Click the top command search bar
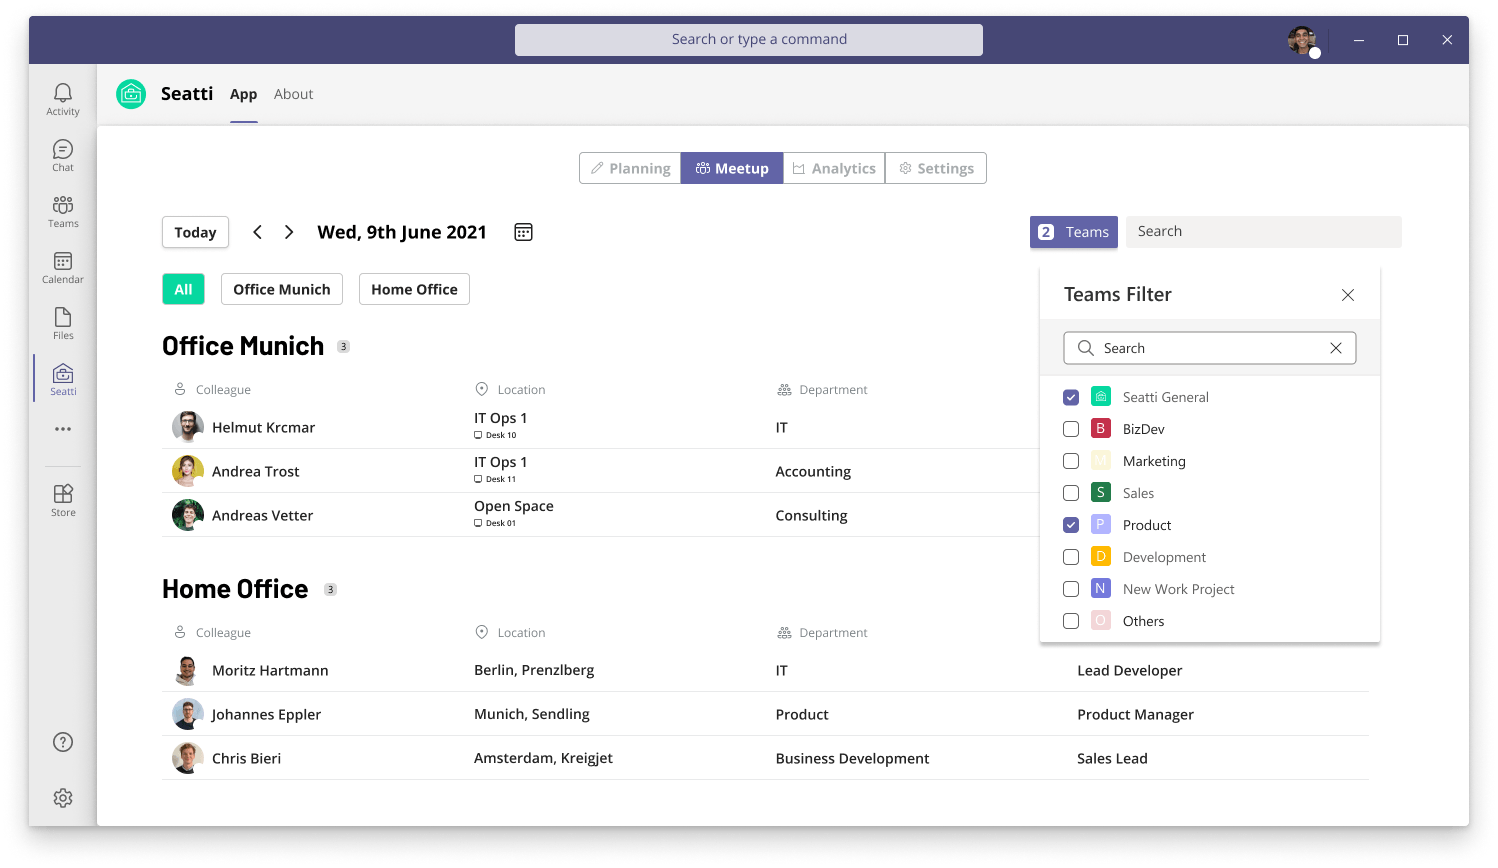The height and width of the screenshot is (868, 1498). pyautogui.click(x=749, y=40)
